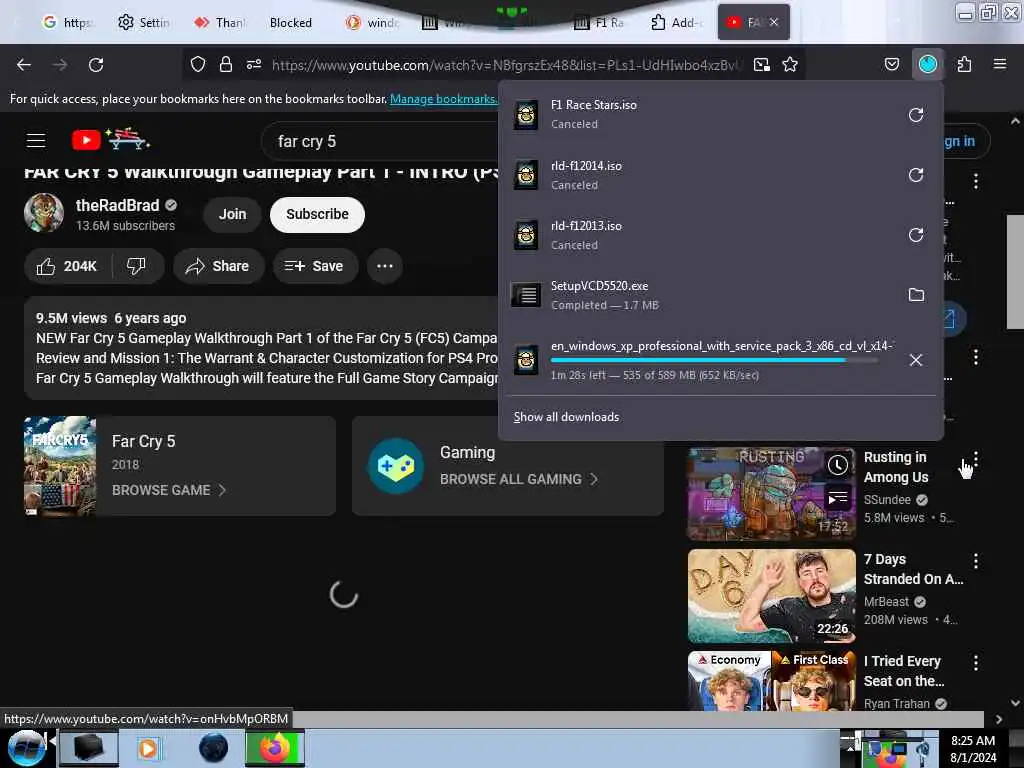Expand BROWSE ALL GAMING section
Screen dimensions: 1024x768
click(519, 479)
